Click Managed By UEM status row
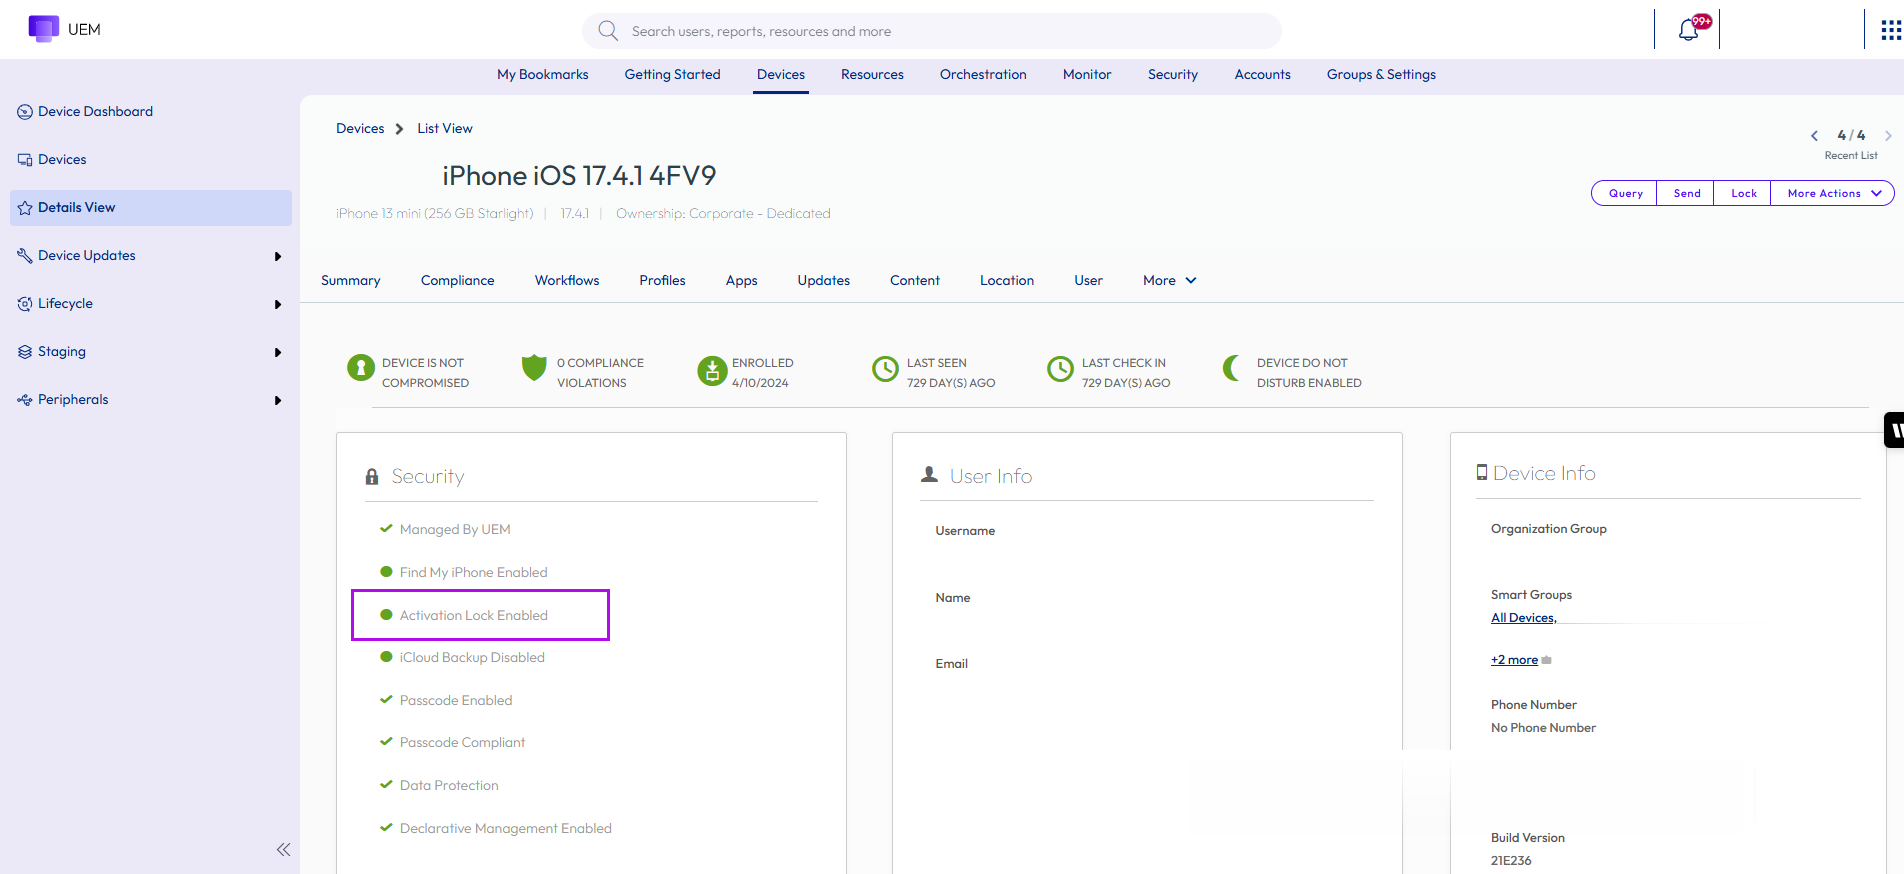 (445, 530)
